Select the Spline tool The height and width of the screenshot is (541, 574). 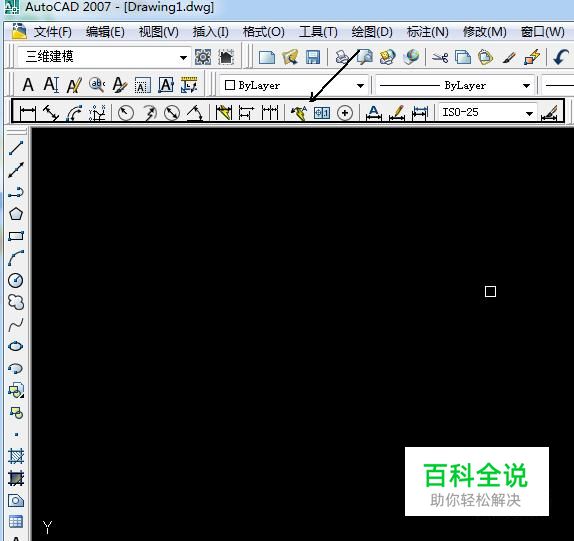click(16, 325)
